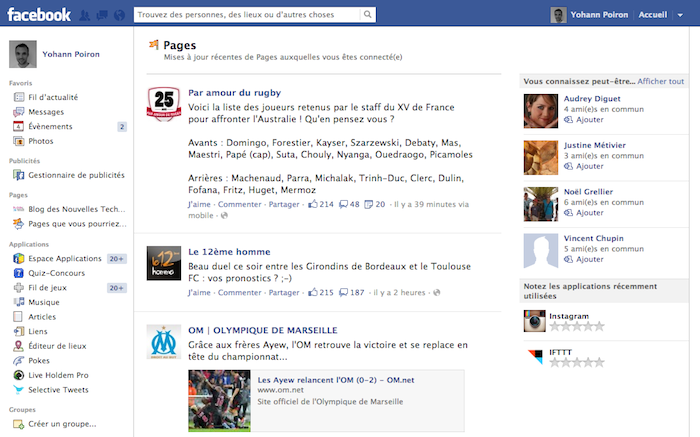Image resolution: width=700 pixels, height=437 pixels.
Task: Open Gestionnaire de publicités link
Action: point(76,175)
